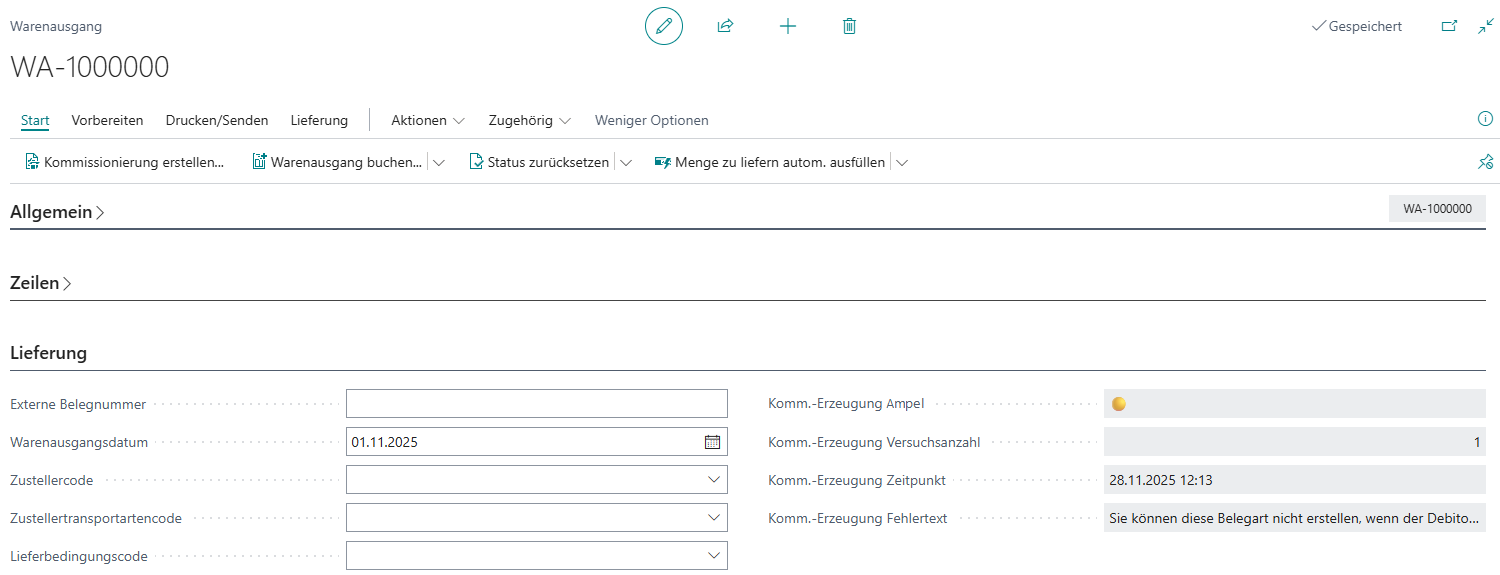
Task: Click the Gespeichert status indicator
Action: coord(1357,27)
